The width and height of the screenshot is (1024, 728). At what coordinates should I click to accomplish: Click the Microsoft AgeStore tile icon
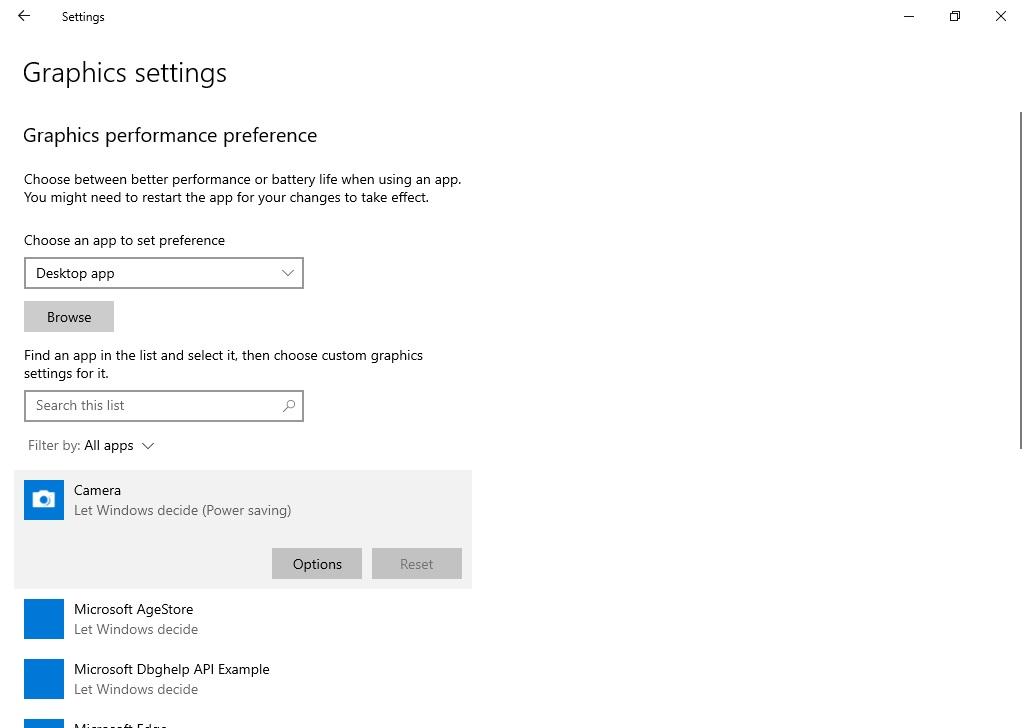(x=43, y=618)
